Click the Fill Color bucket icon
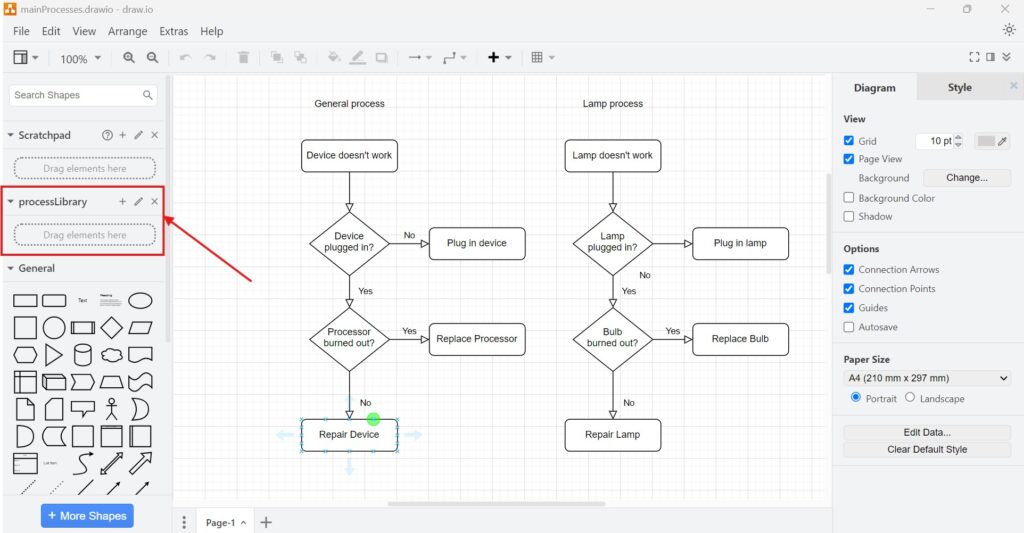Screen dimensions: 1024x533 (x=334, y=58)
